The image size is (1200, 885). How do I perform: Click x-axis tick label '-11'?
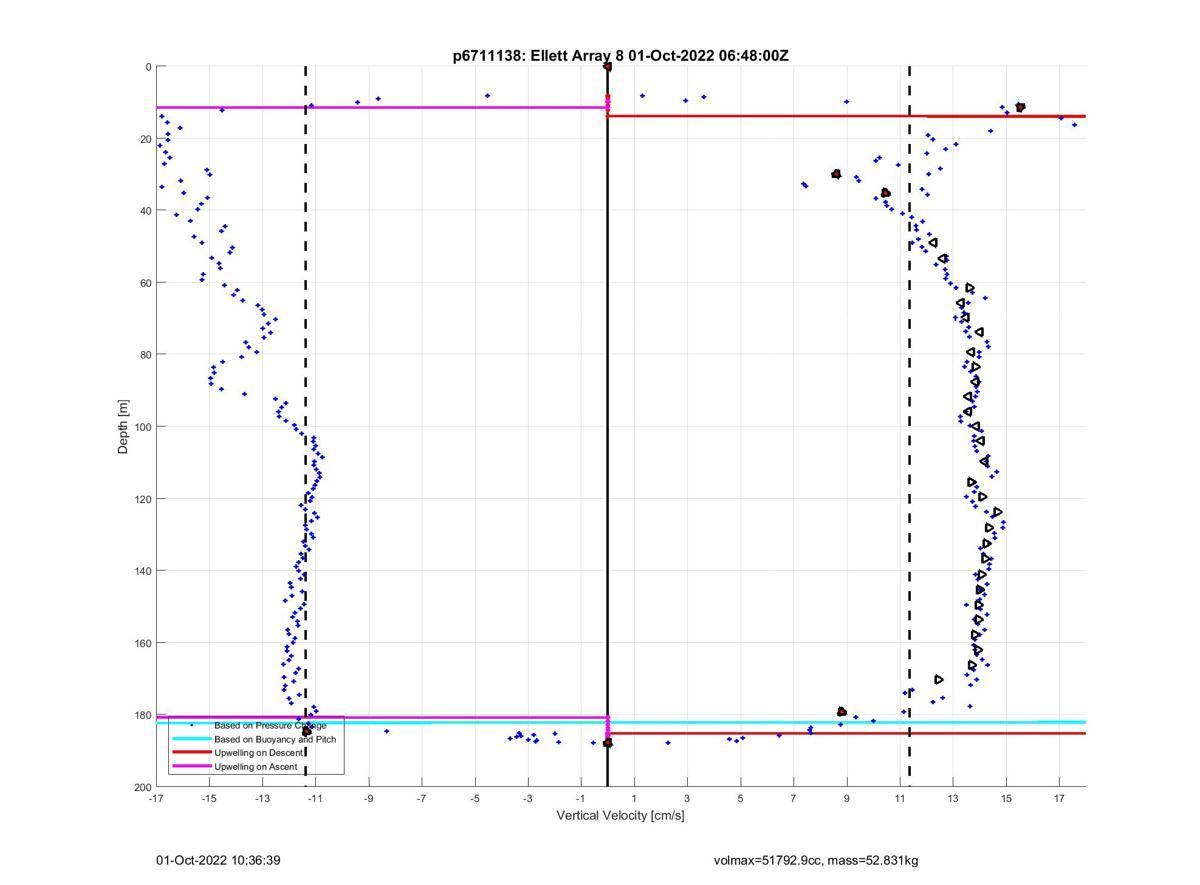click(315, 798)
